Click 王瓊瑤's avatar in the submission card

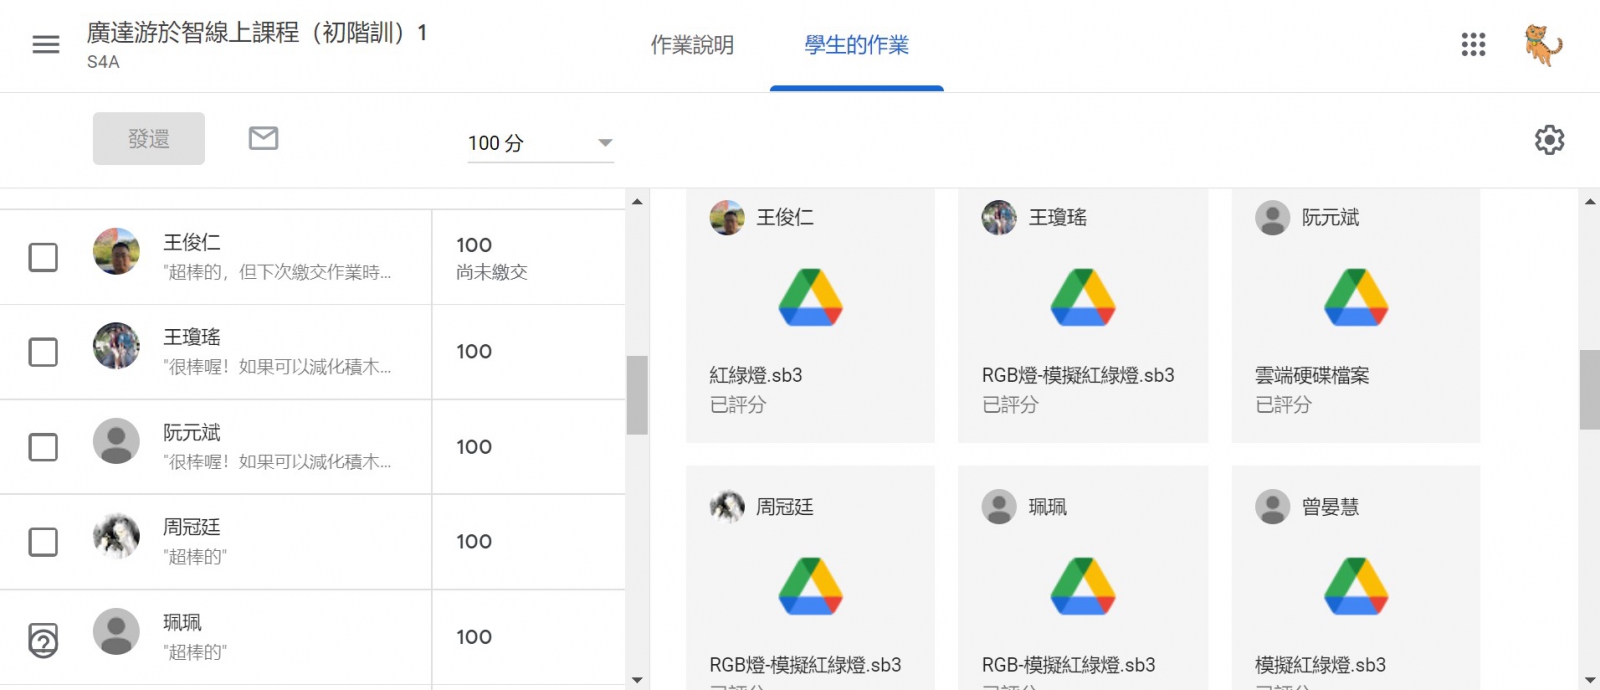(999, 217)
